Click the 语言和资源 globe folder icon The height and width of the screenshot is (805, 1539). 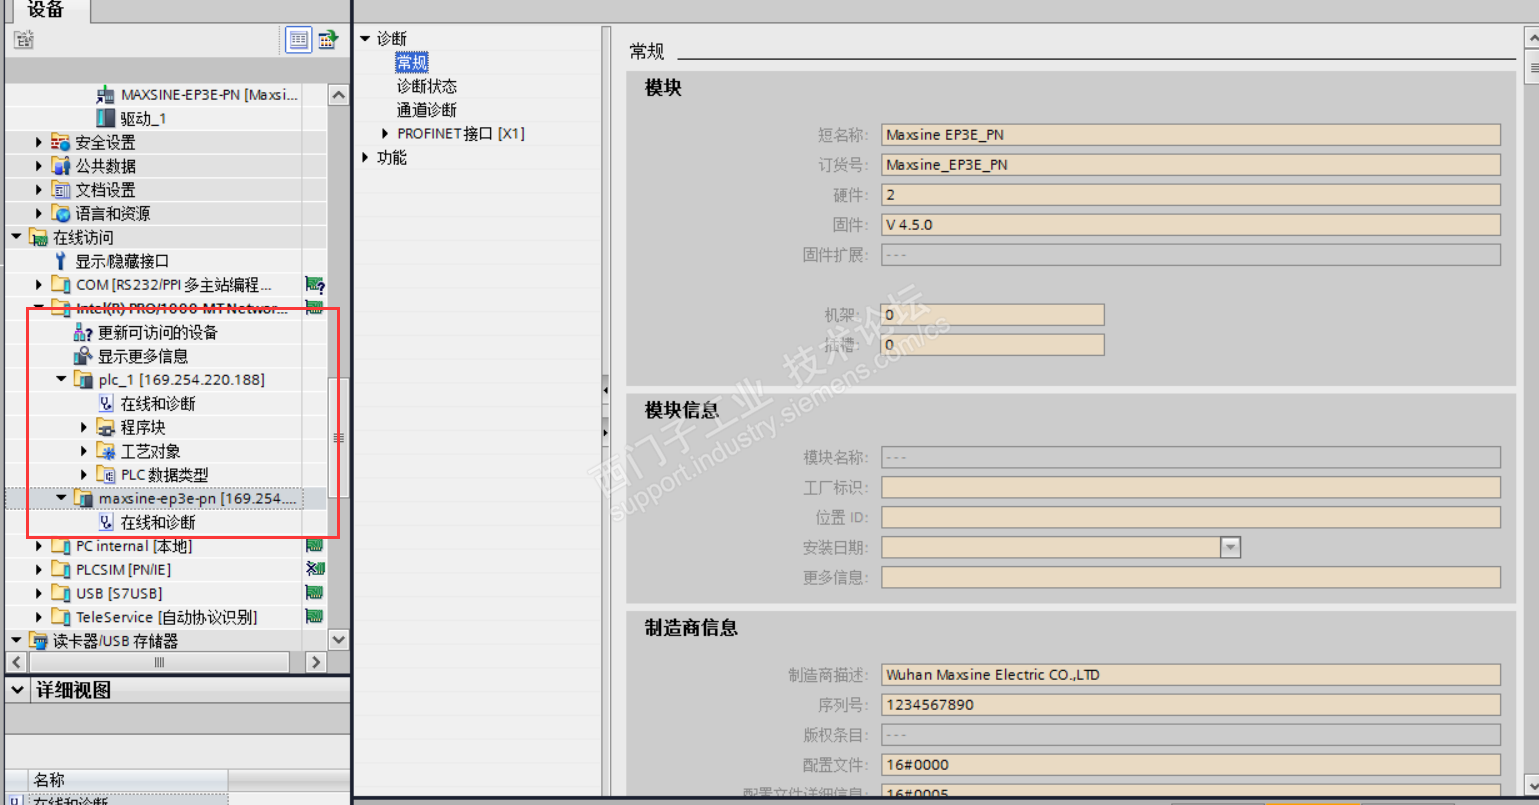[x=61, y=214]
